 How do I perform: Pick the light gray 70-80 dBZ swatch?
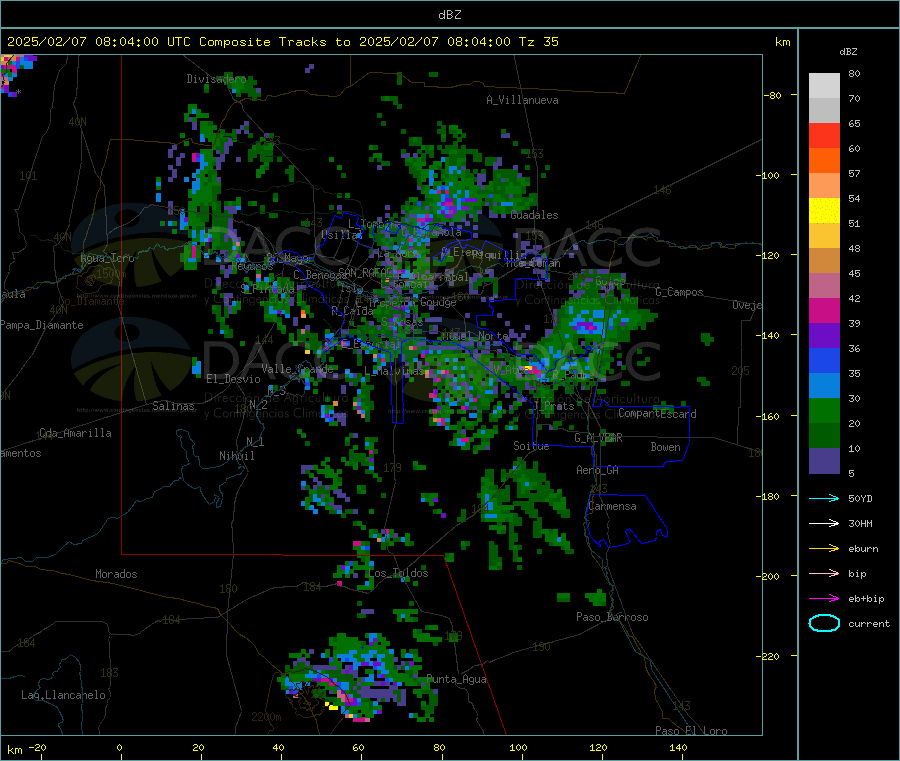click(x=824, y=86)
